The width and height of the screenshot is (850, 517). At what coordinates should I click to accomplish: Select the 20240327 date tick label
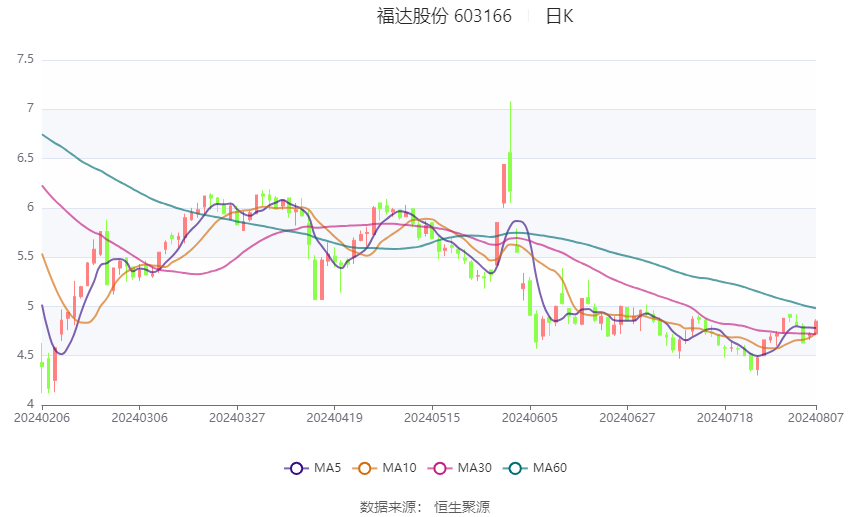point(237,418)
